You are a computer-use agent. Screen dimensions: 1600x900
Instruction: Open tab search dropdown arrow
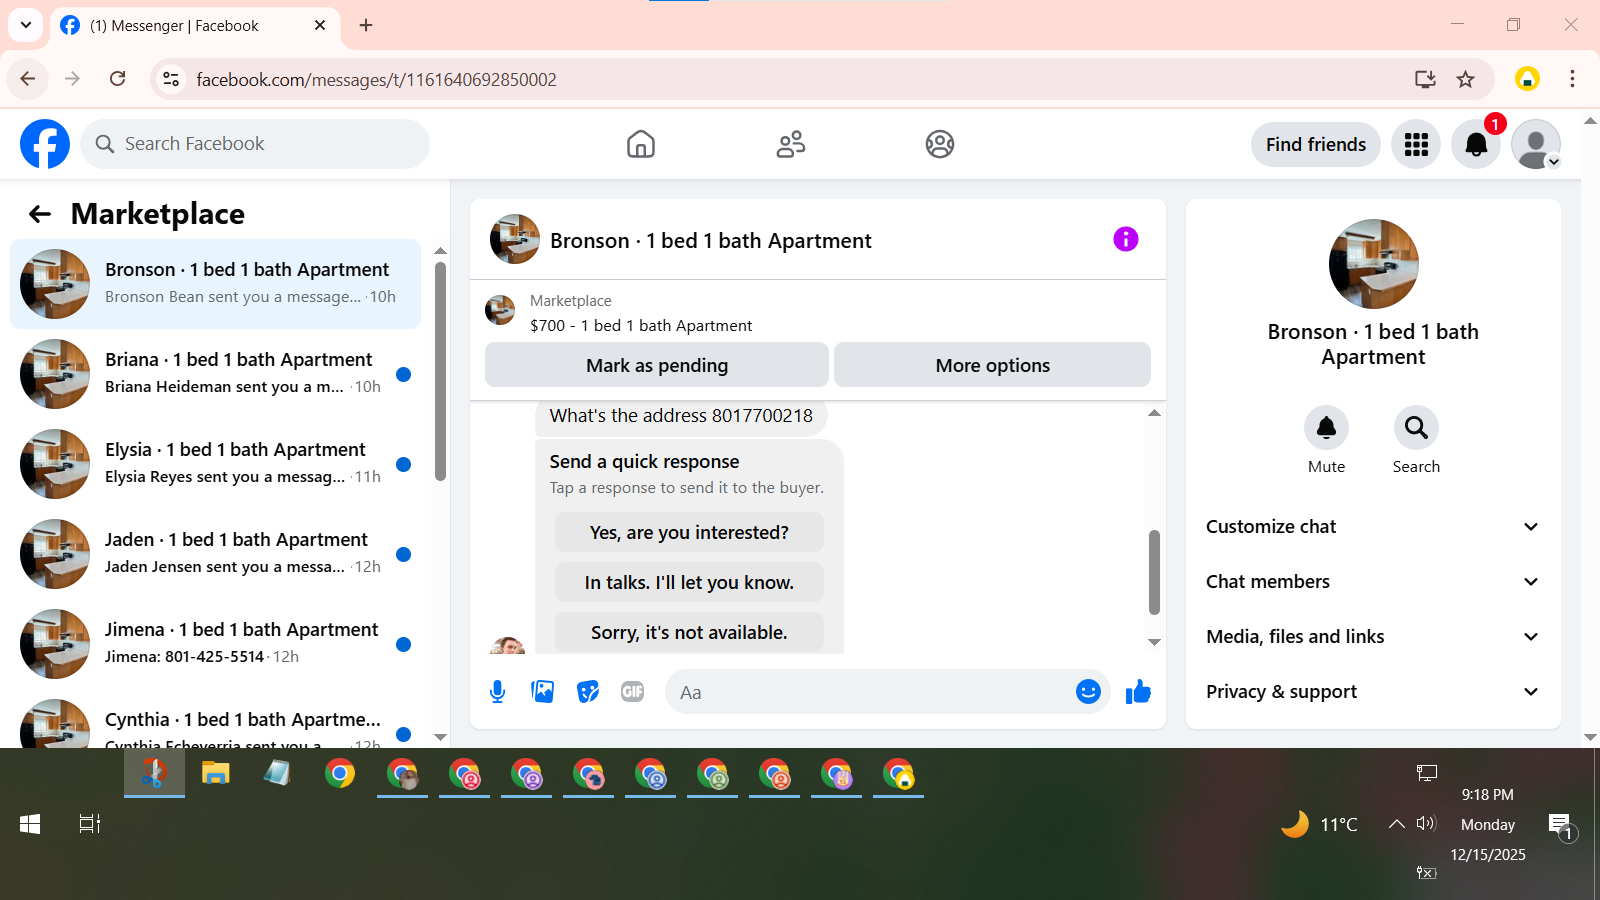point(26,25)
